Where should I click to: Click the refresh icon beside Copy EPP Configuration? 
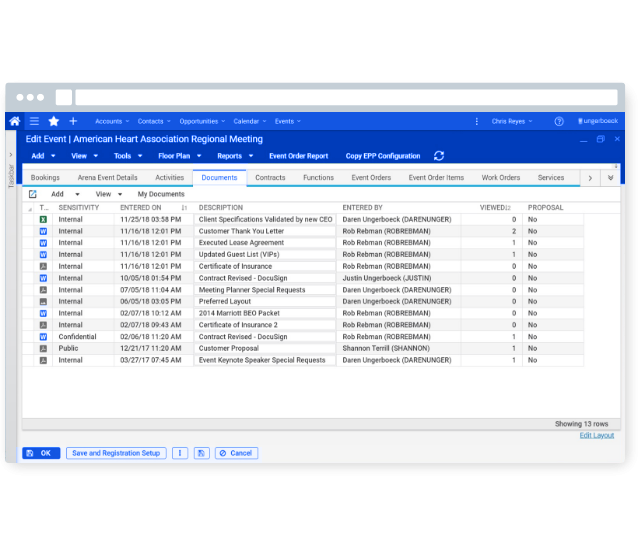pyautogui.click(x=439, y=156)
